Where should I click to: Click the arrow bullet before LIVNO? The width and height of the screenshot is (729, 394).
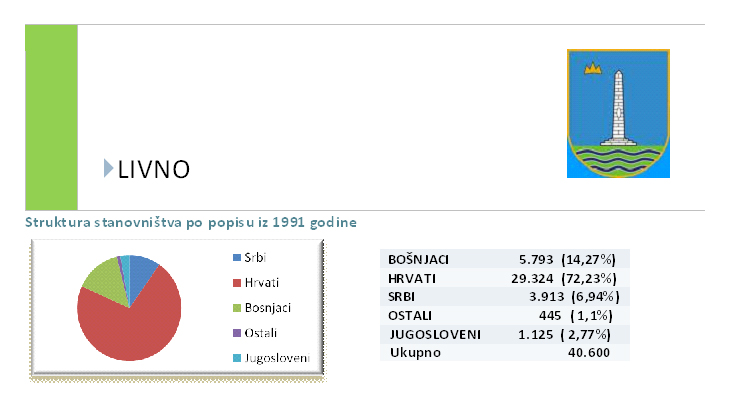(108, 168)
